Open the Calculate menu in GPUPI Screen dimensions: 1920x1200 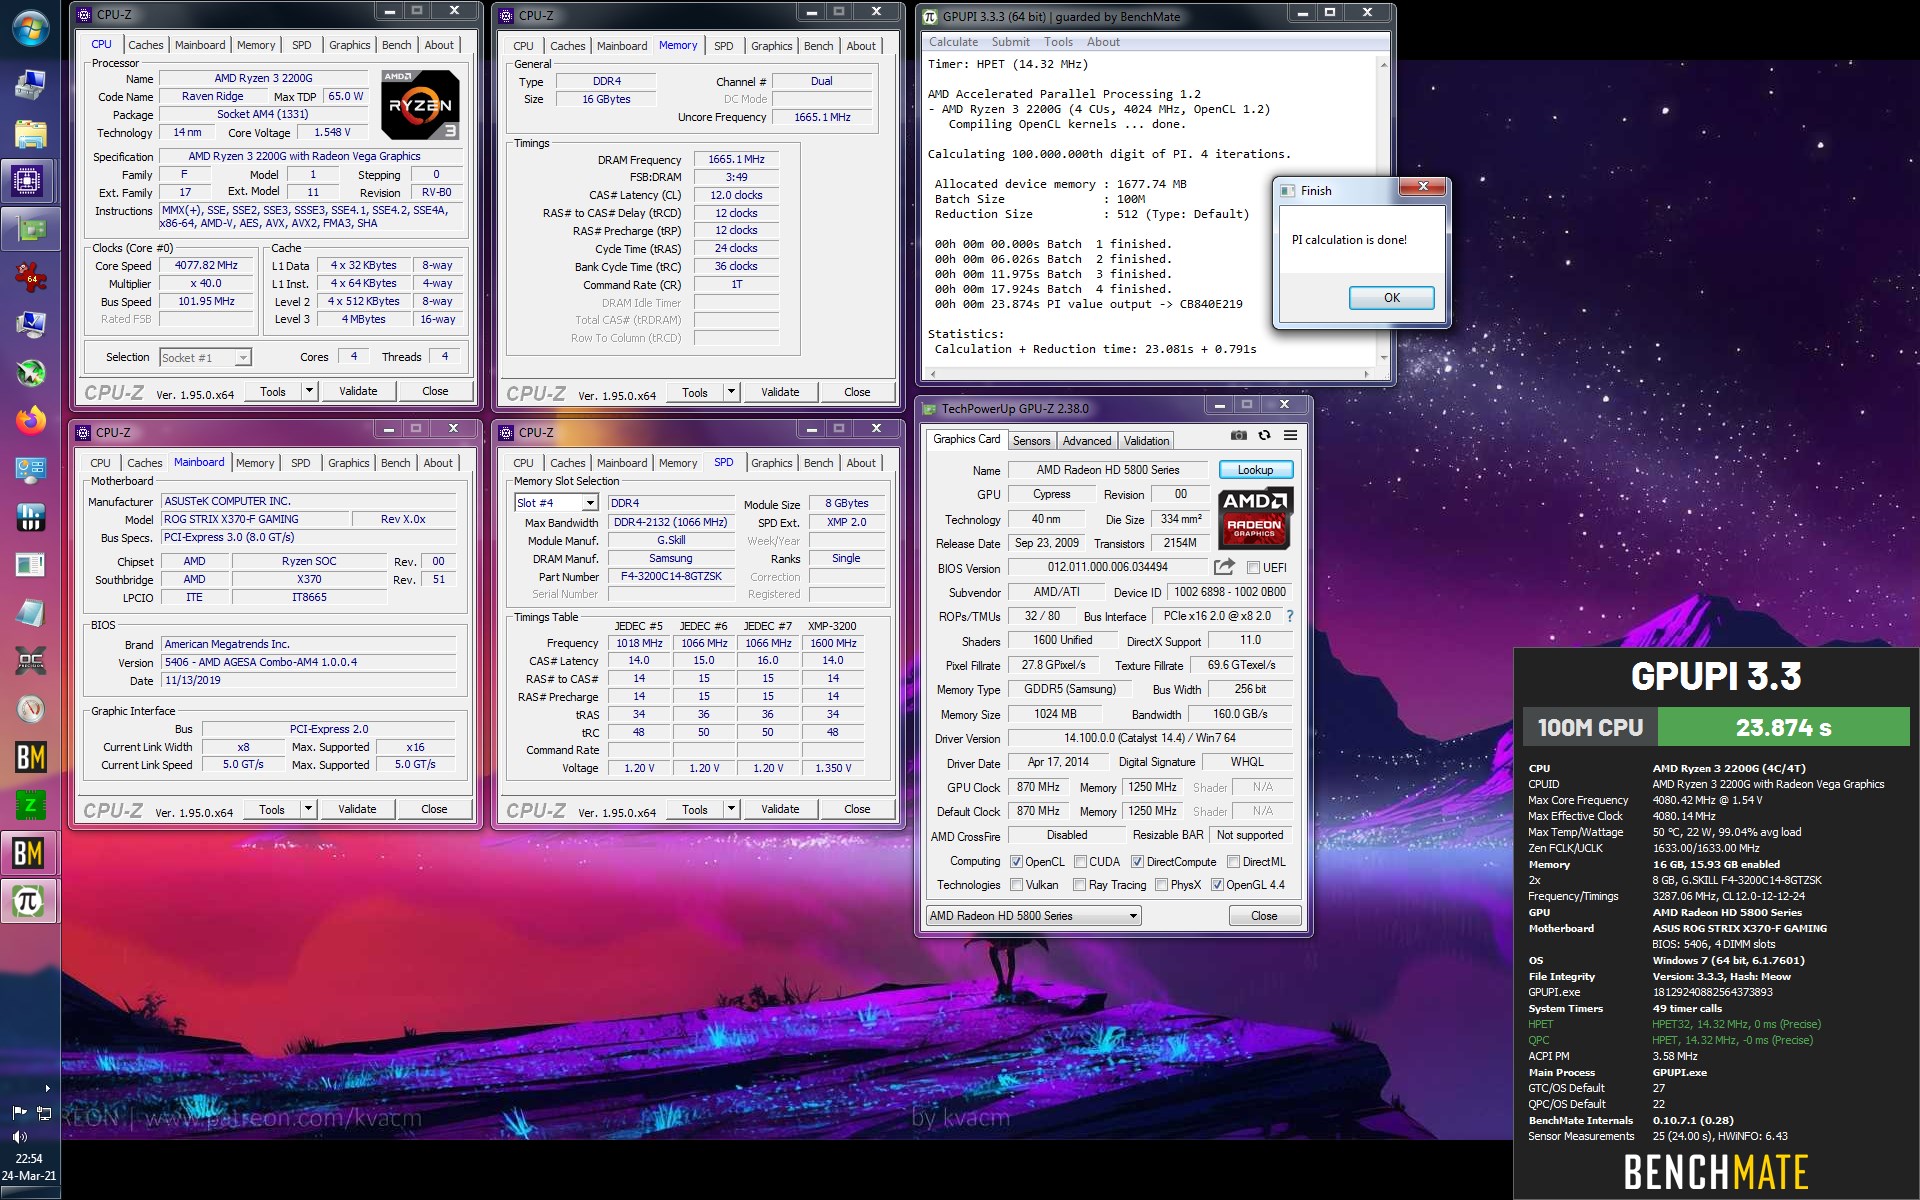pyautogui.click(x=953, y=42)
